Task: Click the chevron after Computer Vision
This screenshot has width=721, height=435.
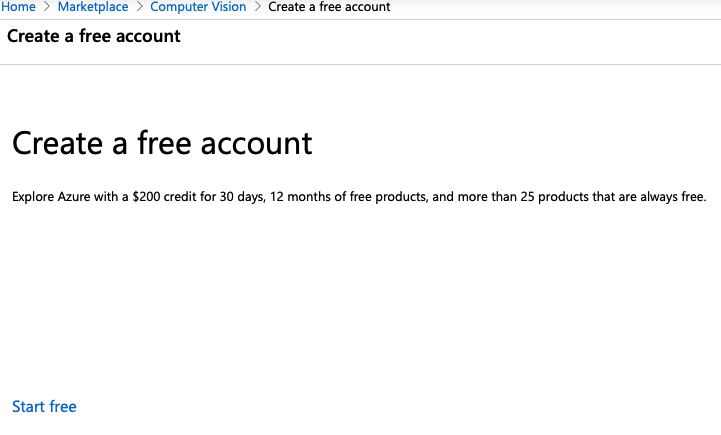Action: 257,7
